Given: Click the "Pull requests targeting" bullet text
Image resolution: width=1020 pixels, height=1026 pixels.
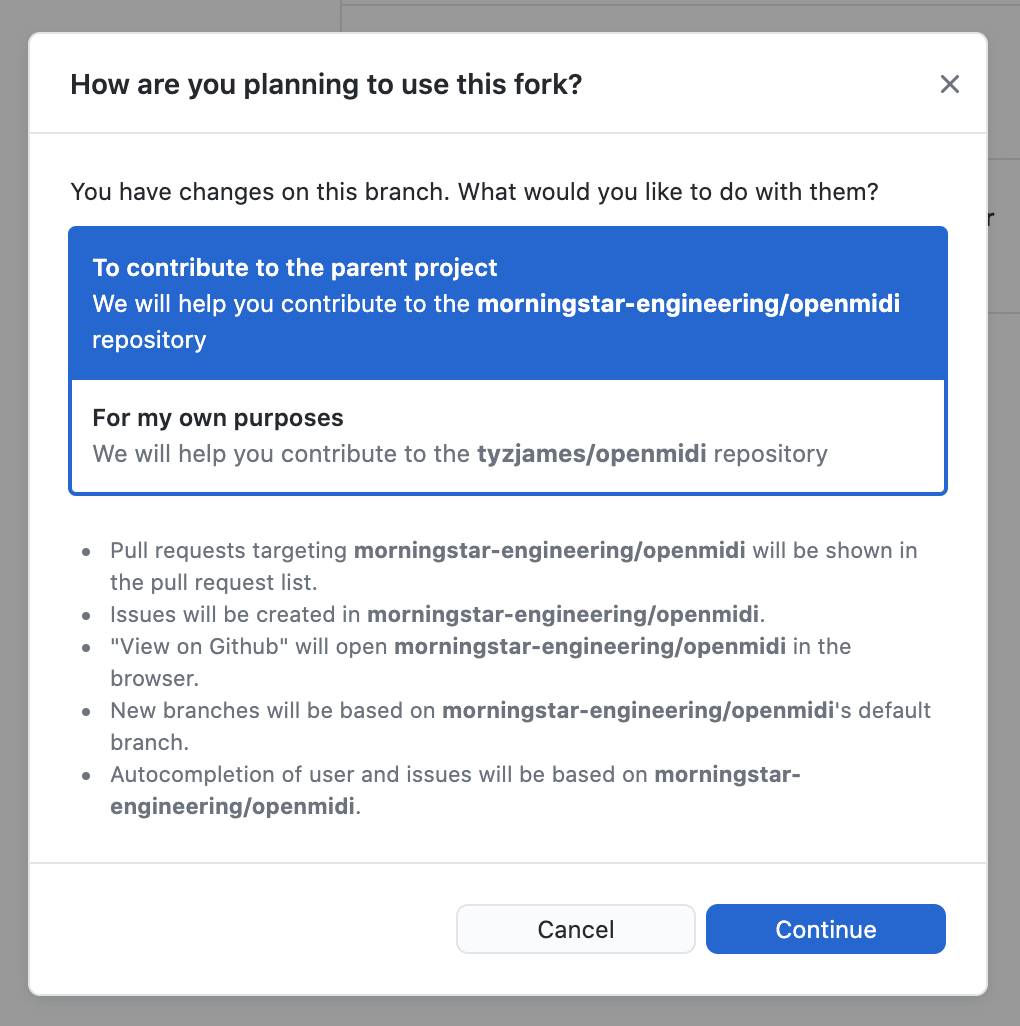Looking at the screenshot, I should [x=230, y=550].
